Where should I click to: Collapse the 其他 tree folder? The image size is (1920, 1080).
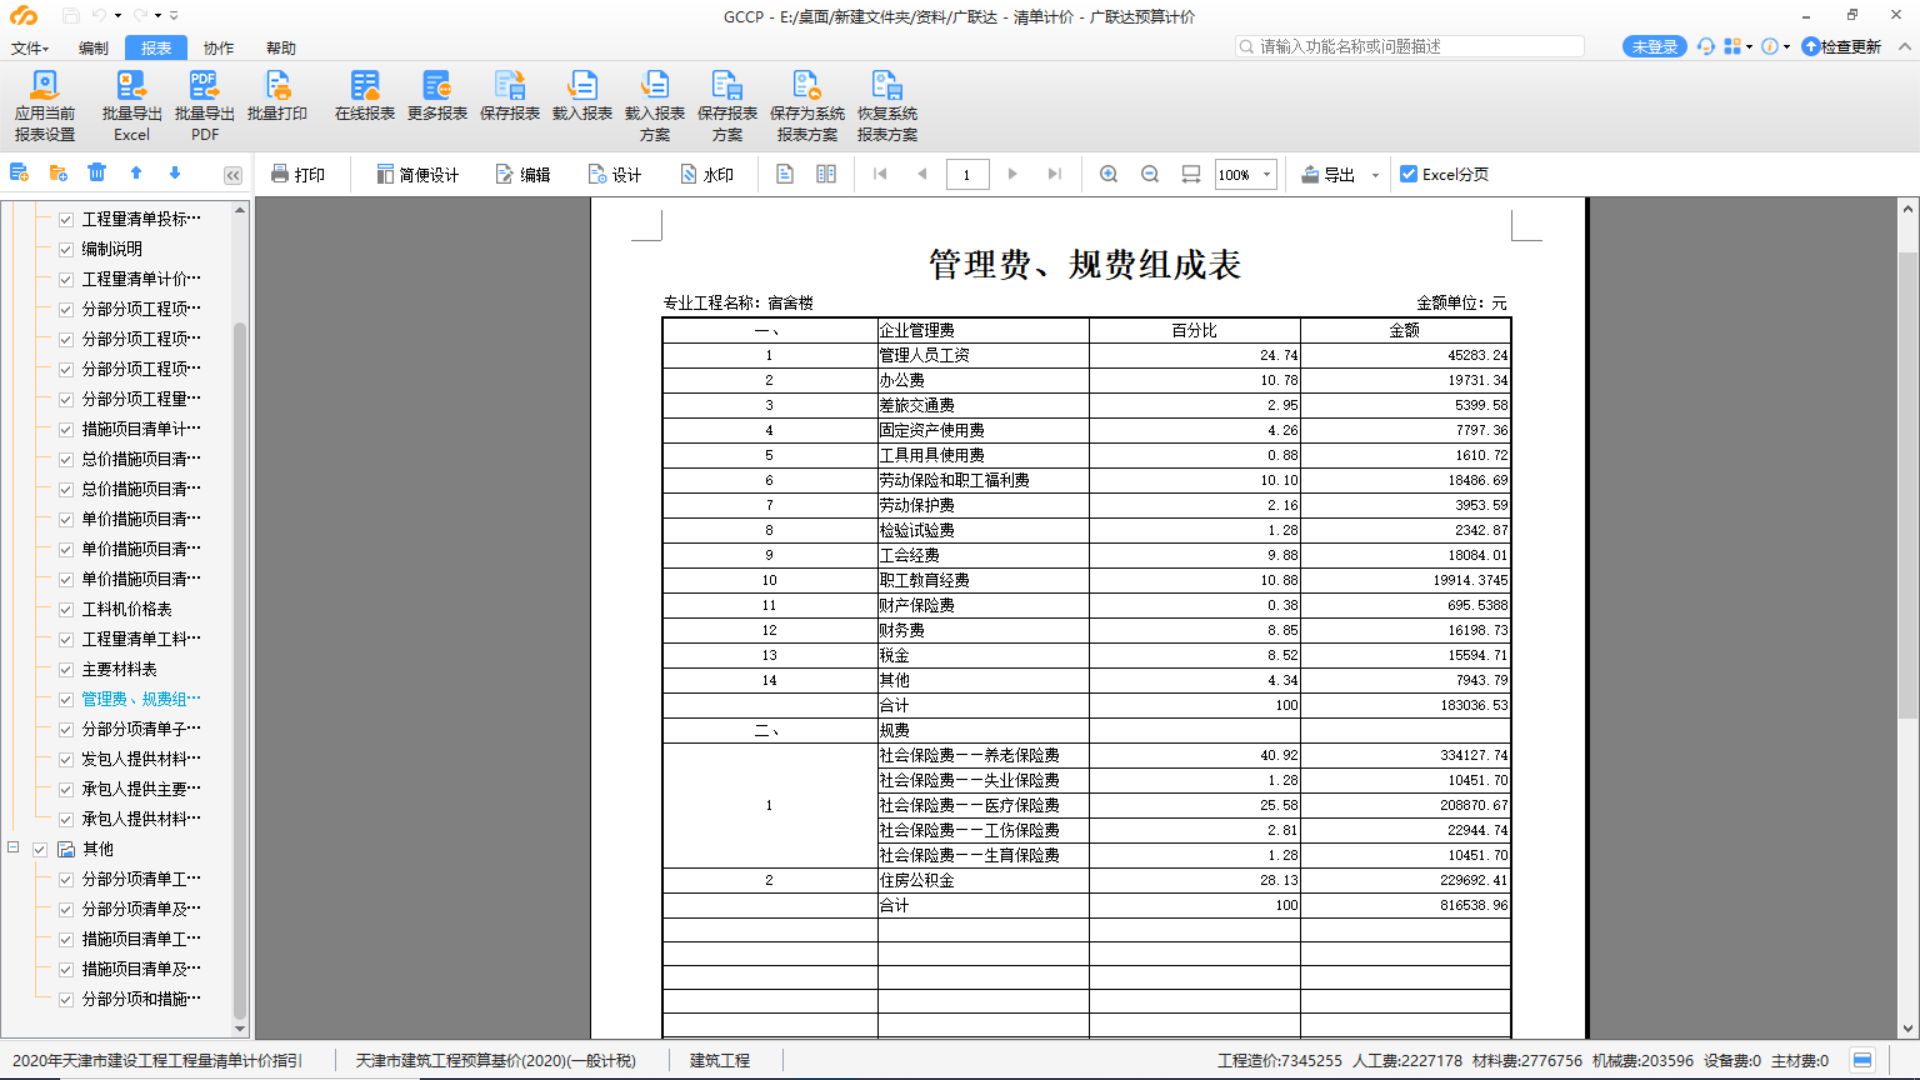tap(14, 847)
